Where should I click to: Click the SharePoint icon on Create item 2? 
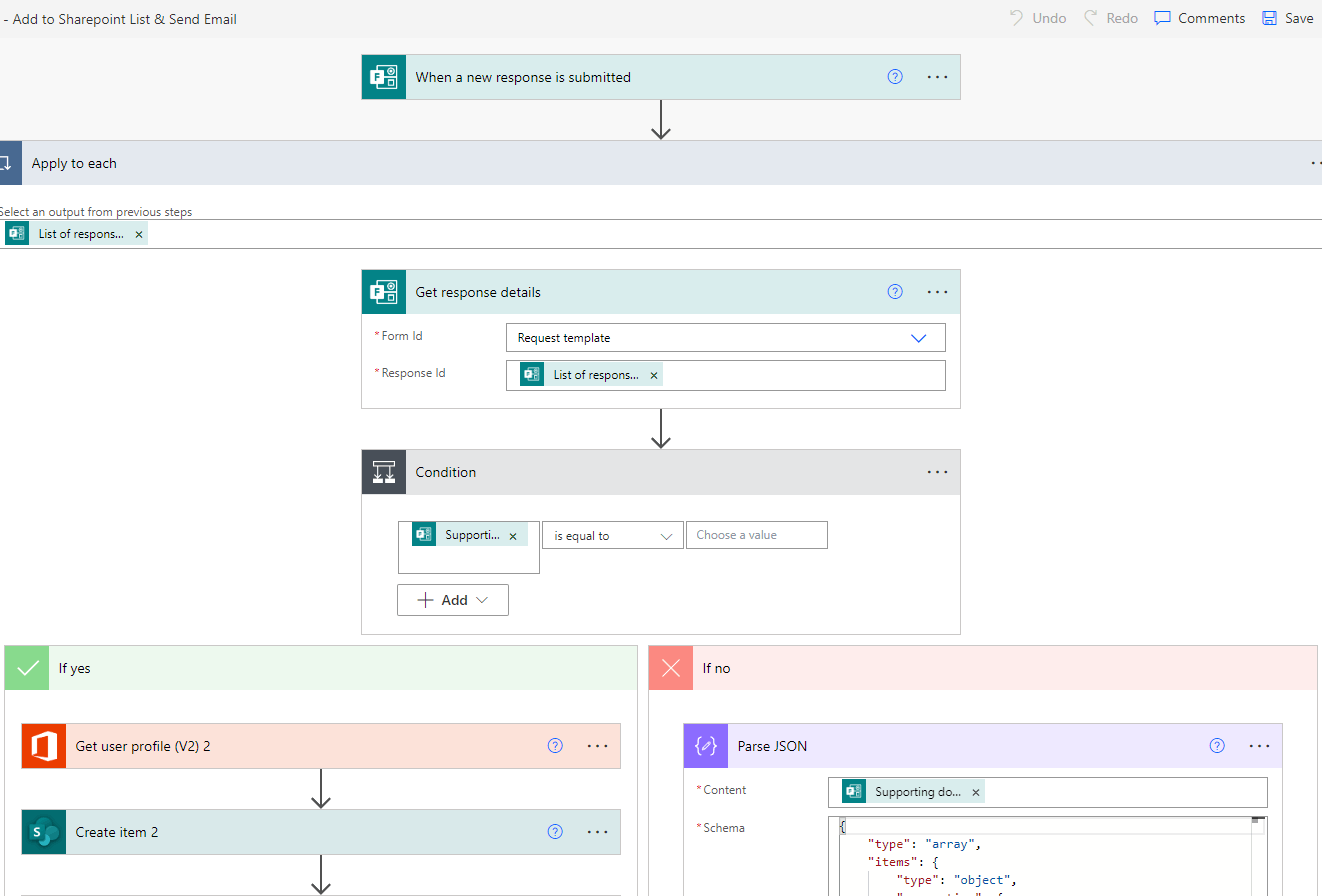pos(44,832)
